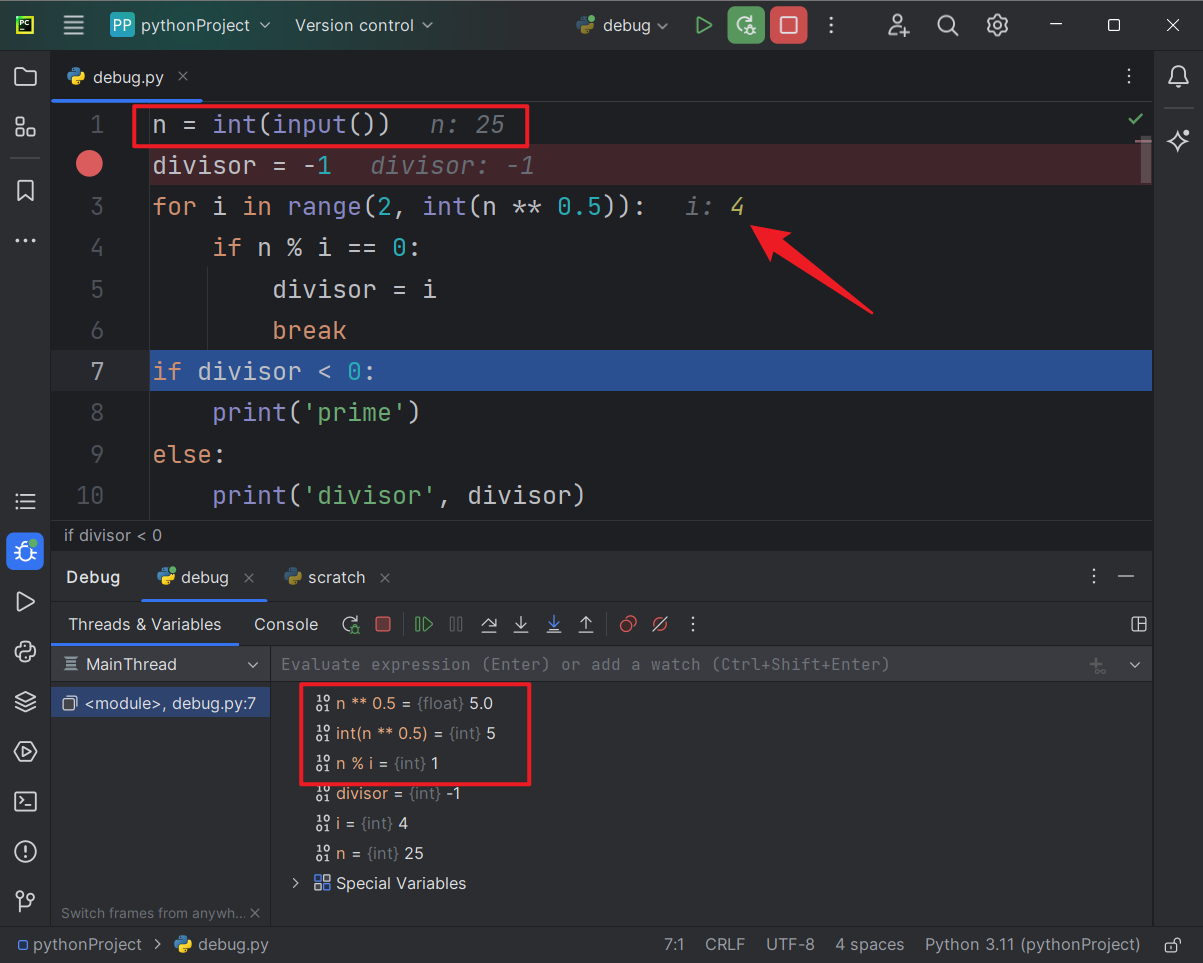Viewport: 1203px width, 963px height.
Task: Expand Special Variables tree node
Action: pos(295,883)
